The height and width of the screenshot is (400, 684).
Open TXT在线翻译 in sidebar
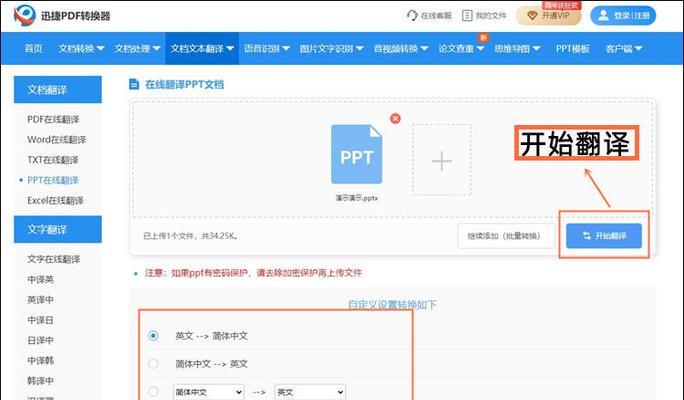click(53, 160)
